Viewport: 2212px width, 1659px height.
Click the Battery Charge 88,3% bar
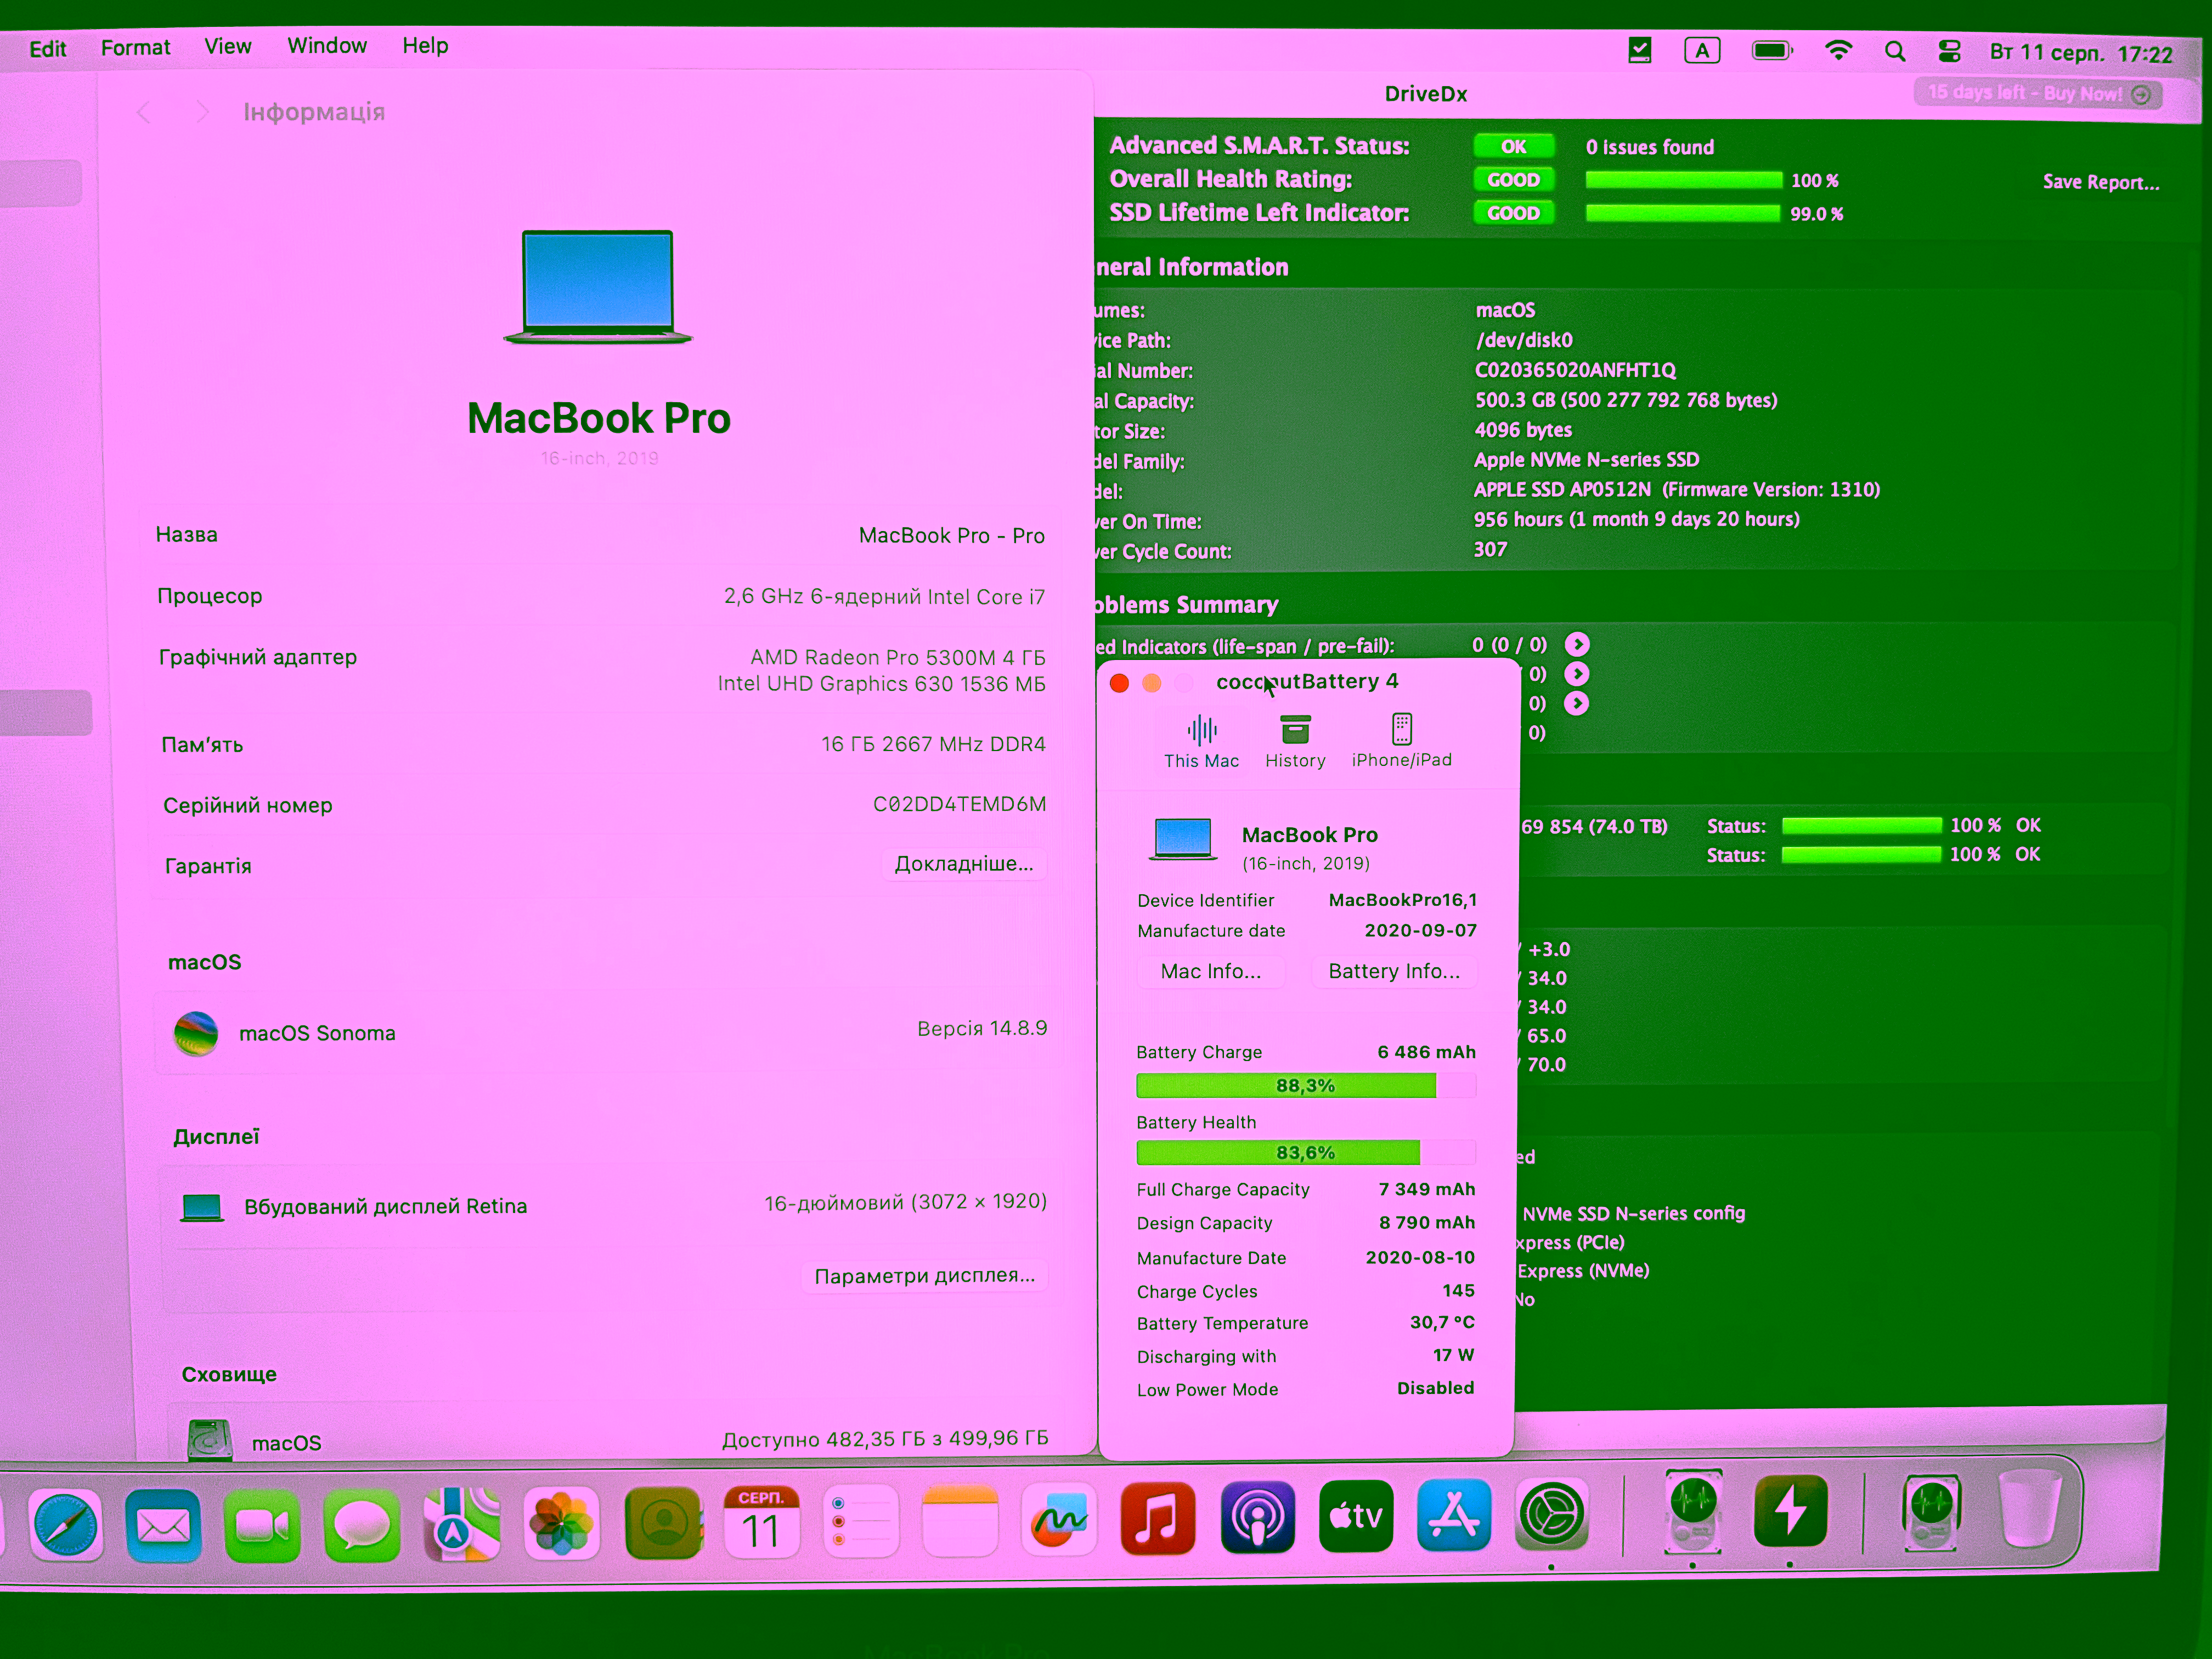(x=1306, y=1086)
